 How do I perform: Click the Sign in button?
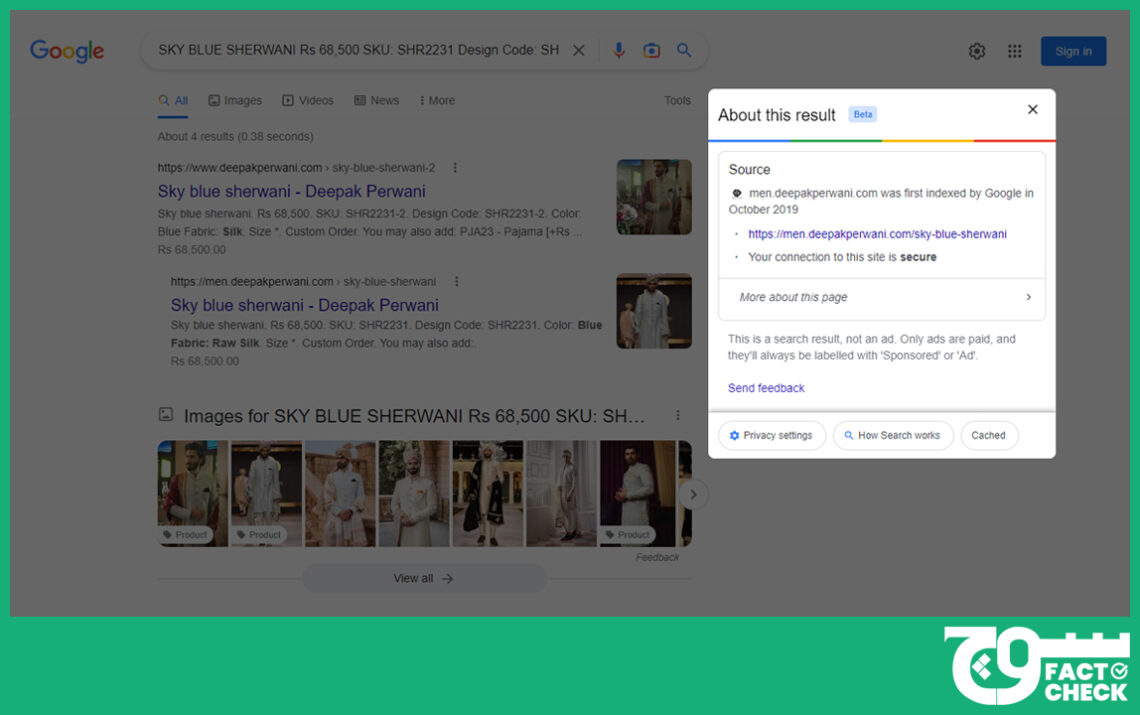(x=1073, y=51)
